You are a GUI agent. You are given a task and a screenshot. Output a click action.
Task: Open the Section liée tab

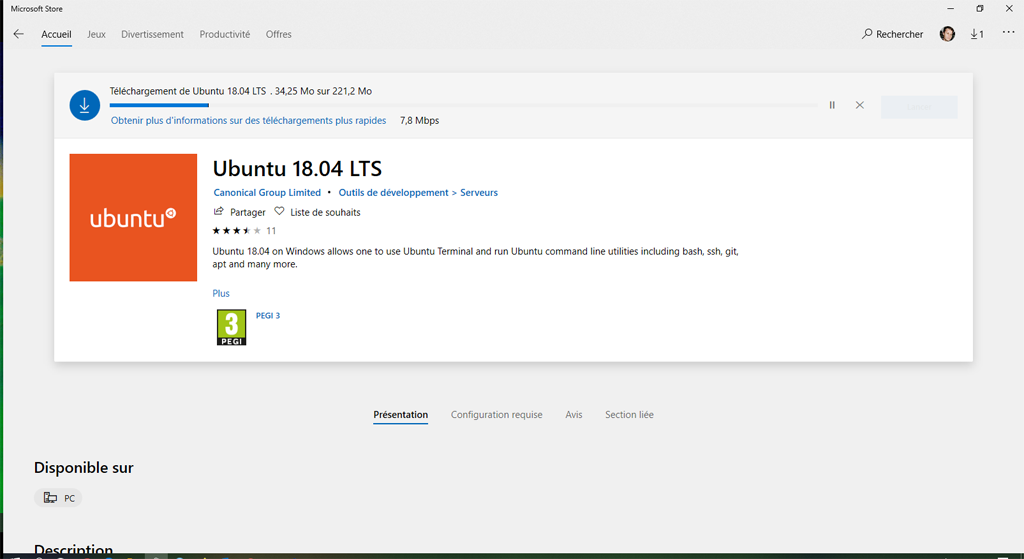(629, 415)
